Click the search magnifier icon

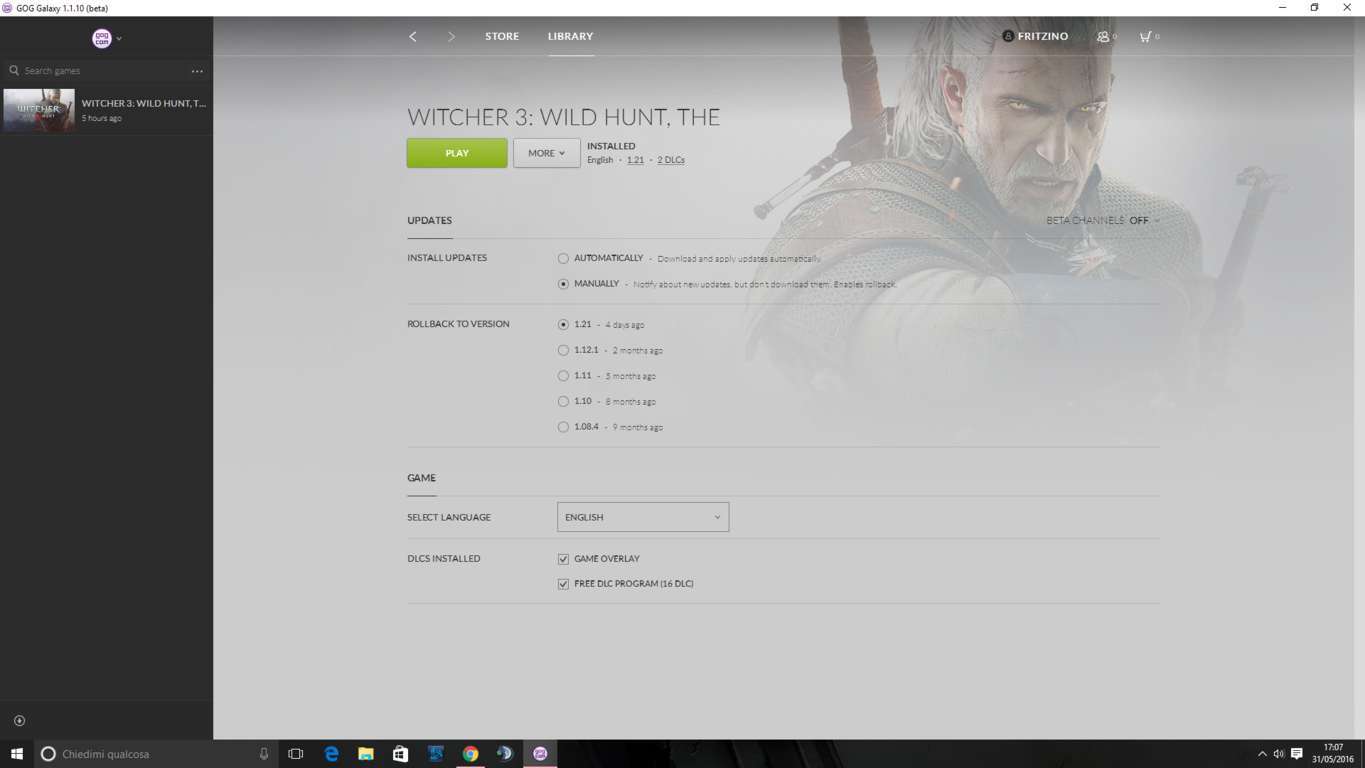click(14, 71)
